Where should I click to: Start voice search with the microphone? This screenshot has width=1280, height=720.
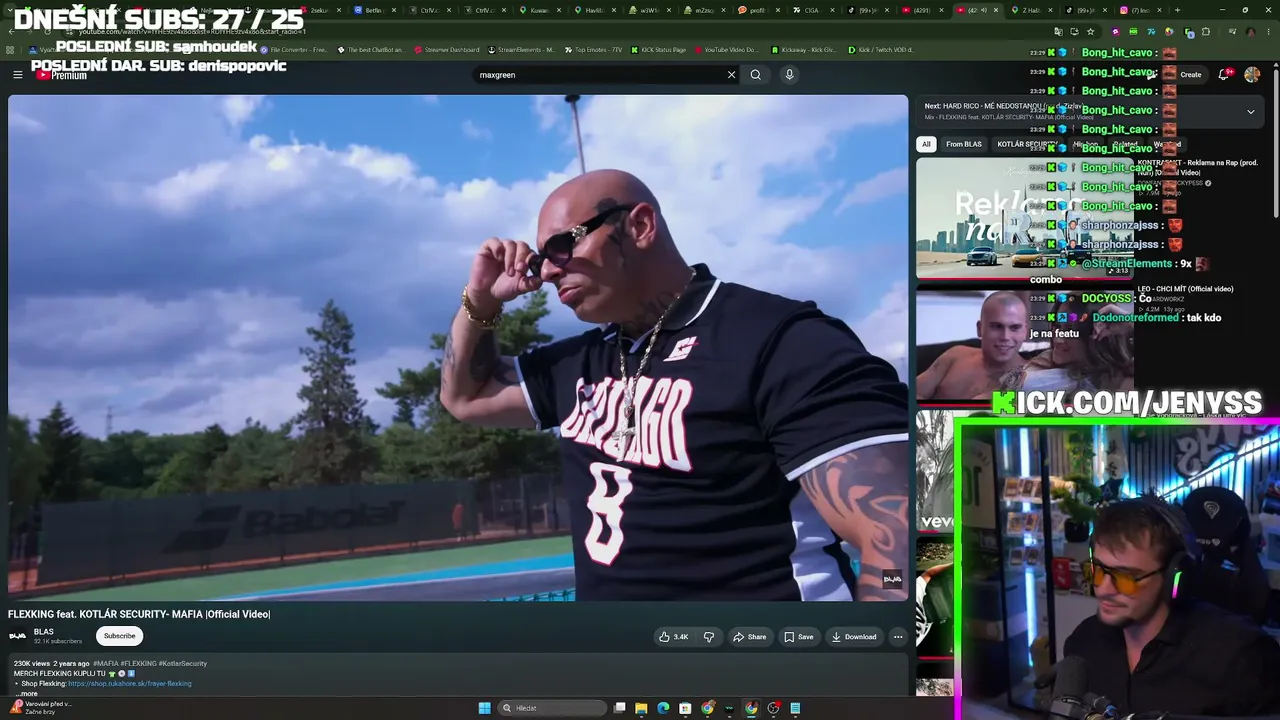789,74
